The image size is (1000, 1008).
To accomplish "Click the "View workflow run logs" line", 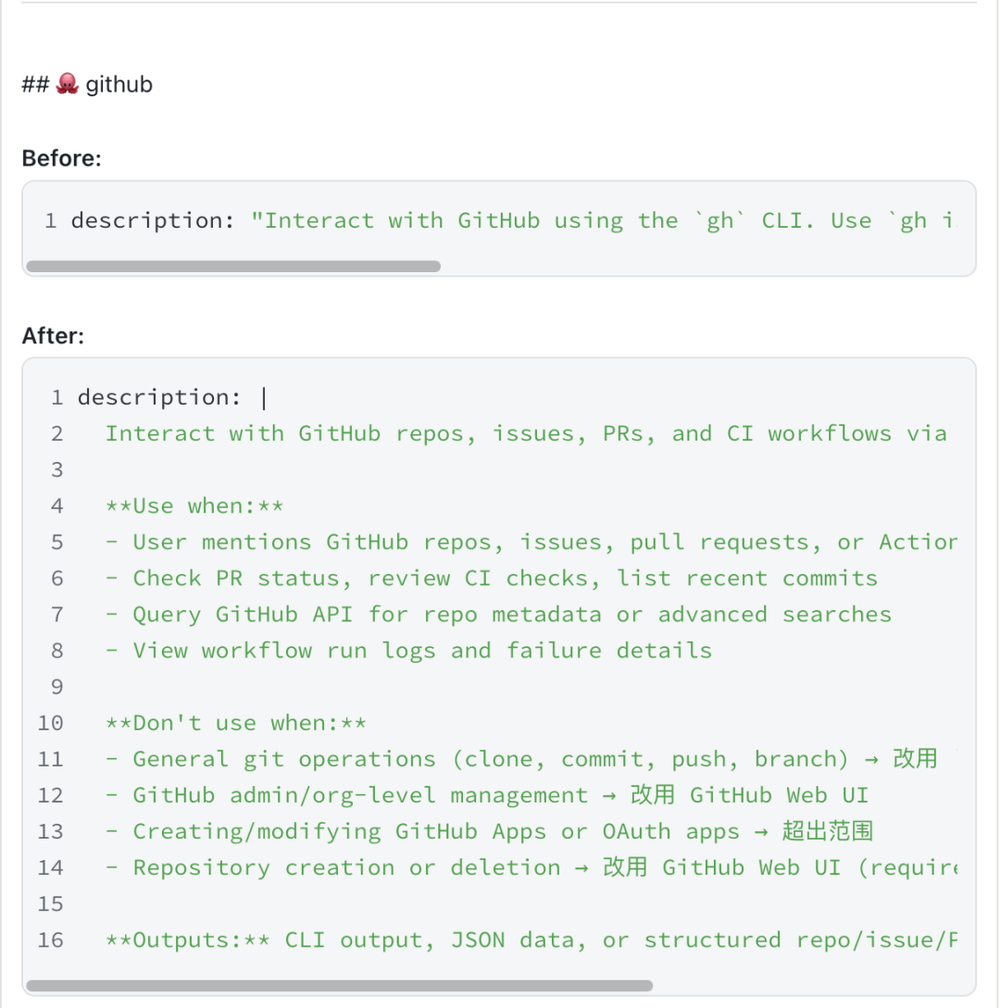I will pyautogui.click(x=408, y=650).
